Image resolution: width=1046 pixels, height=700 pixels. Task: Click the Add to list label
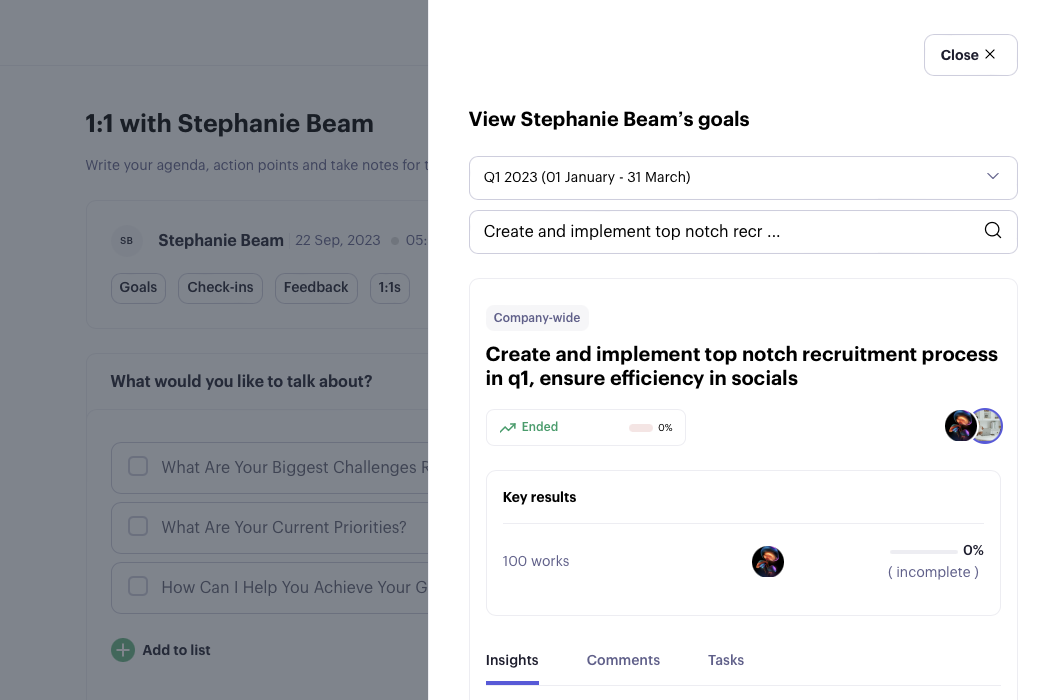(x=176, y=650)
